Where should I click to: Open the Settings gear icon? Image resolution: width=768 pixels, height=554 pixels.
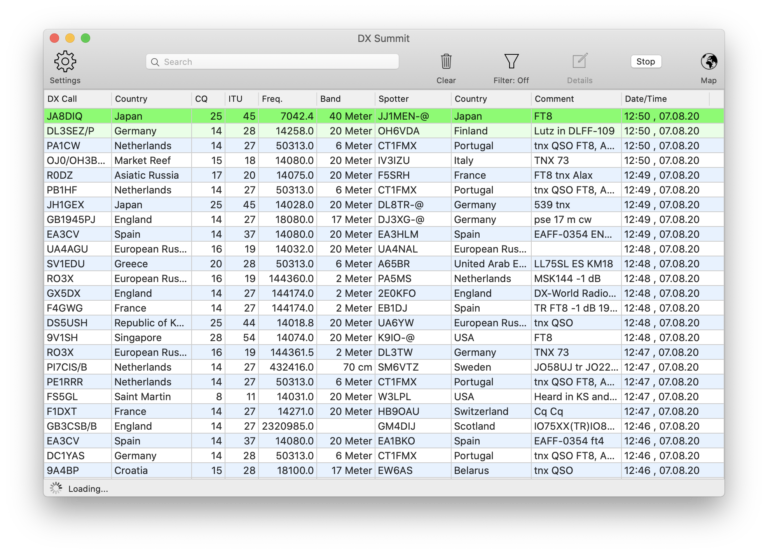pyautogui.click(x=65, y=62)
